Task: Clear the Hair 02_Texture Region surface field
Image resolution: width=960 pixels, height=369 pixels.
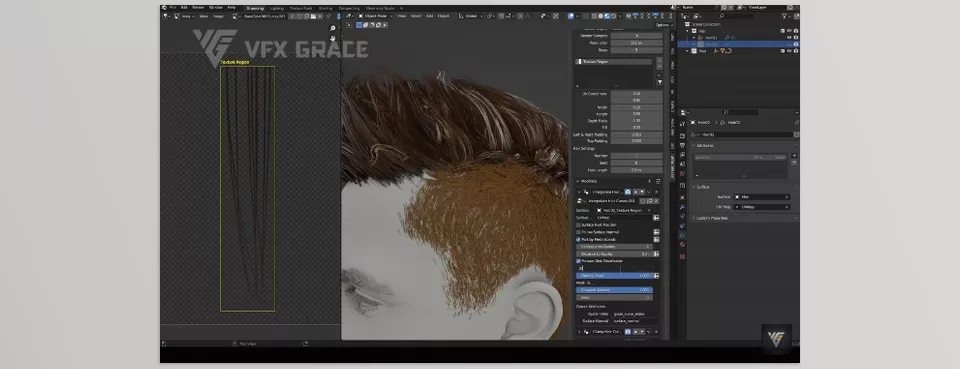Action: click(649, 210)
